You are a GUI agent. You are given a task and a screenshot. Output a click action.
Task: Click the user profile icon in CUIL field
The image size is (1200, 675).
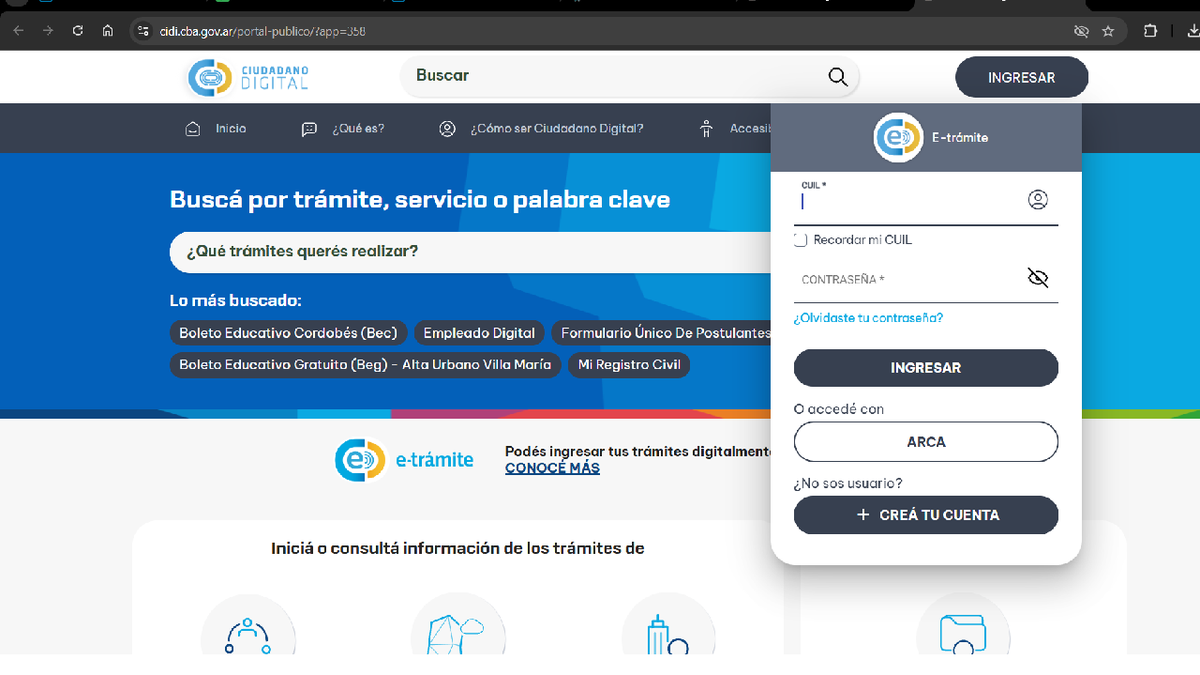[x=1037, y=200]
